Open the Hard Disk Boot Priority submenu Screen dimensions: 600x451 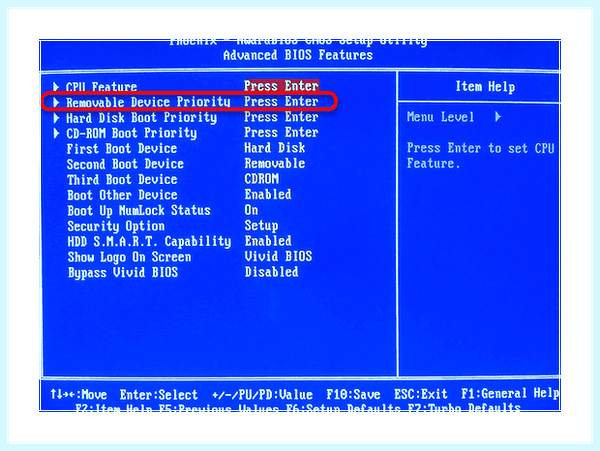coord(142,118)
